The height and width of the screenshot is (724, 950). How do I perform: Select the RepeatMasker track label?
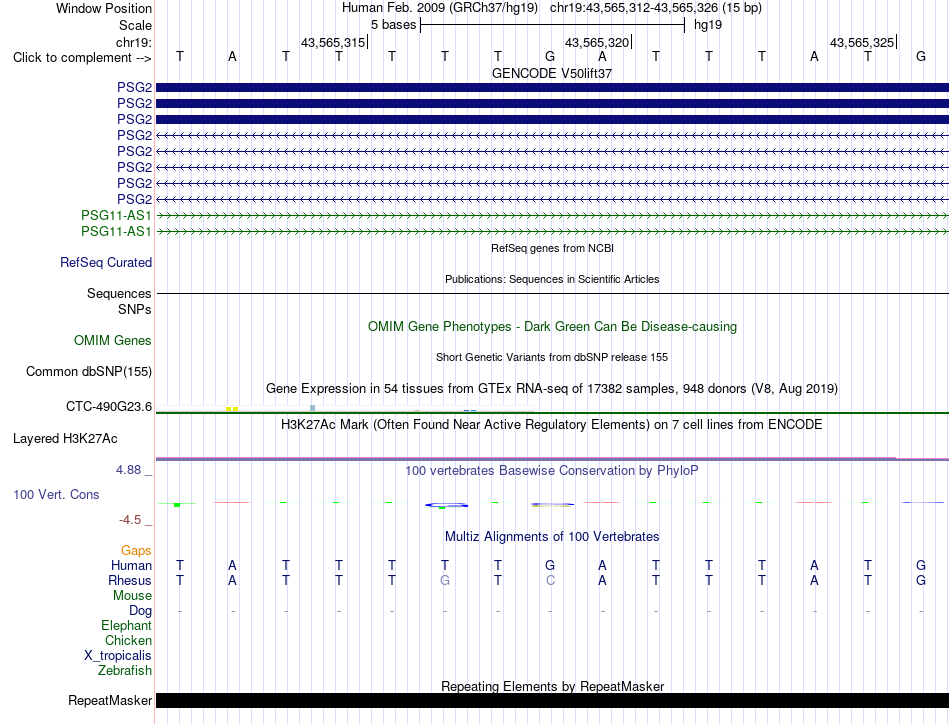(x=110, y=700)
